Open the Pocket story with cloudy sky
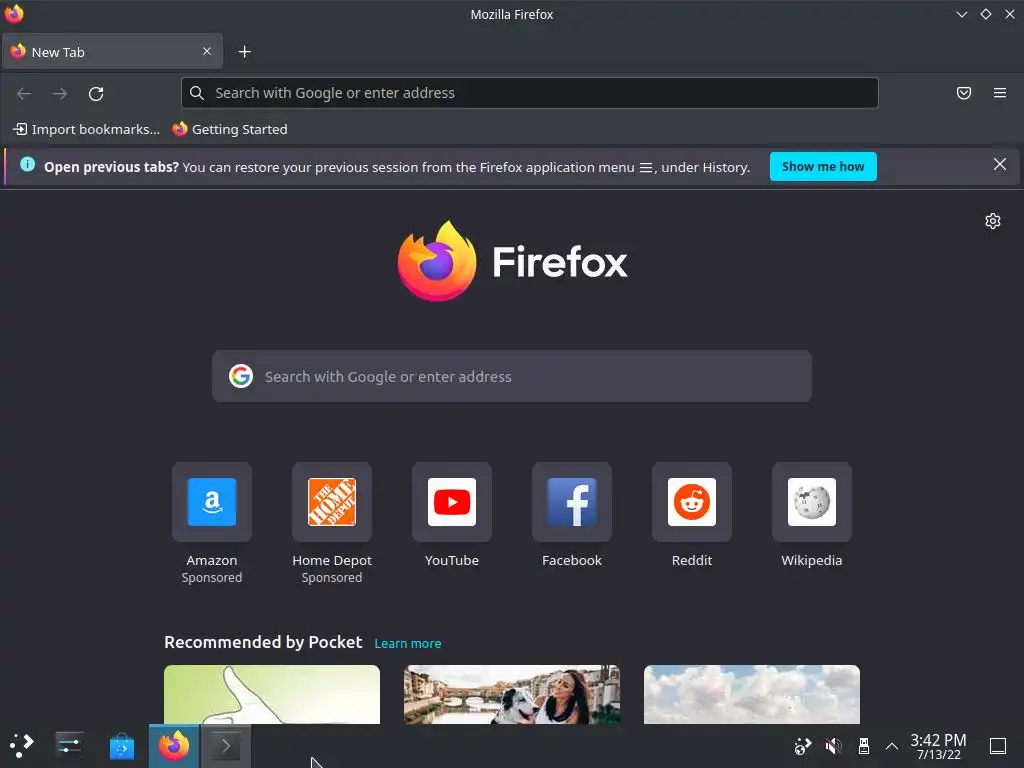Viewport: 1024px width, 768px height. click(x=752, y=694)
